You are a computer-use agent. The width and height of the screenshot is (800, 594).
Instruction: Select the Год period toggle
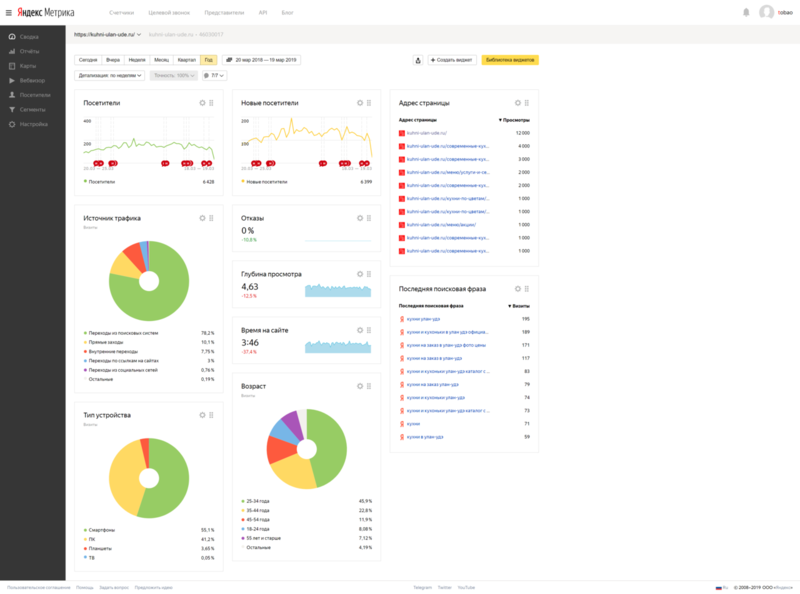pos(208,60)
